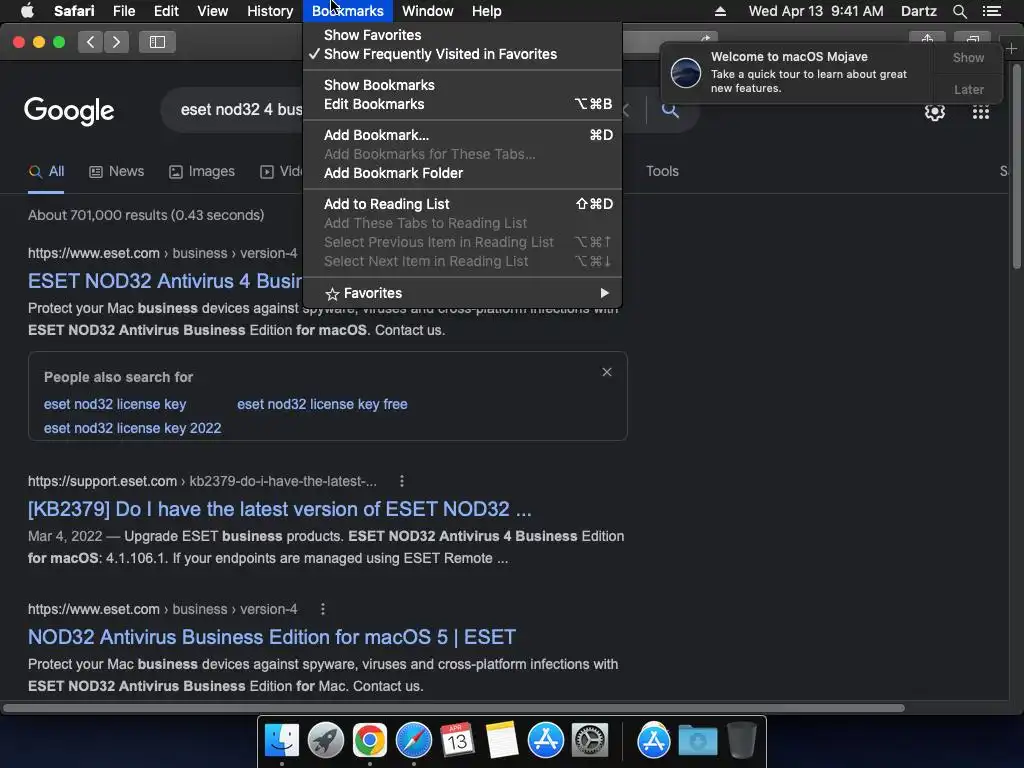The image size is (1024, 768).
Task: Open the Google apps grid
Action: click(x=980, y=112)
